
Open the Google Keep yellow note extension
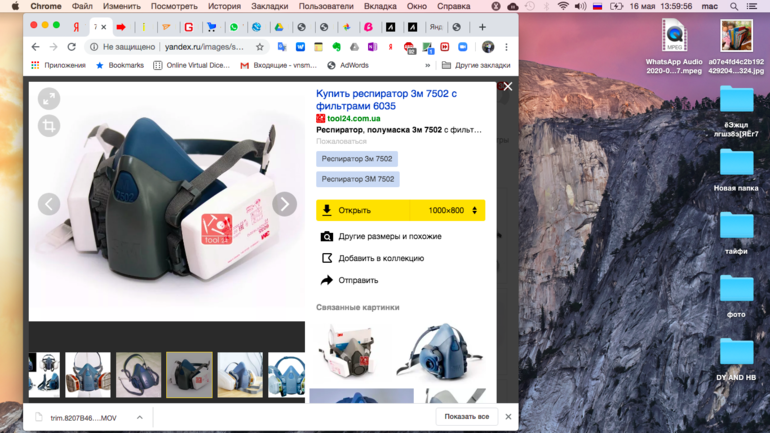(318, 47)
